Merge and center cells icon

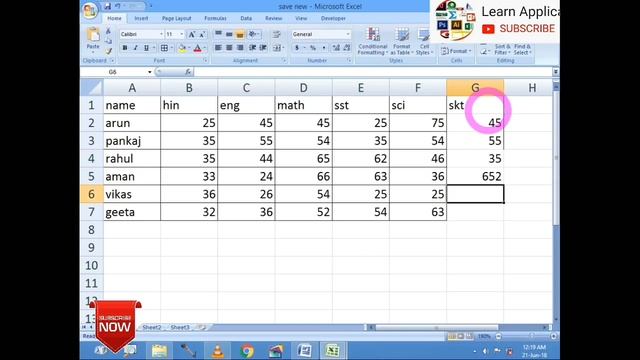click(x=277, y=48)
